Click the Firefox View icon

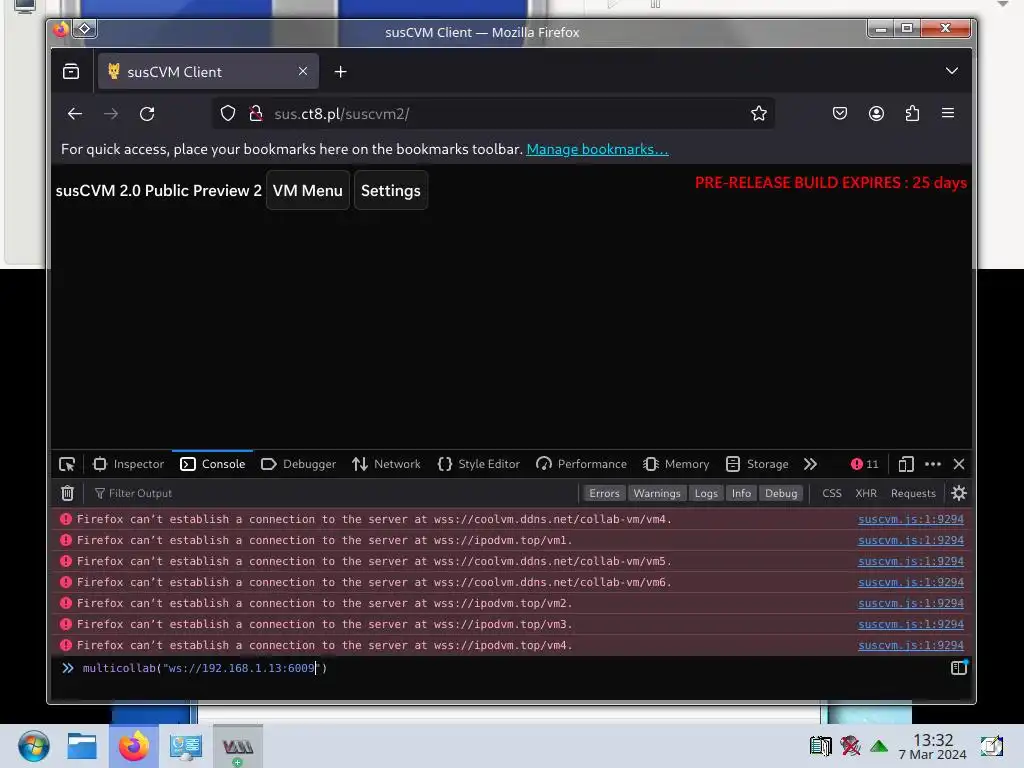[x=71, y=71]
